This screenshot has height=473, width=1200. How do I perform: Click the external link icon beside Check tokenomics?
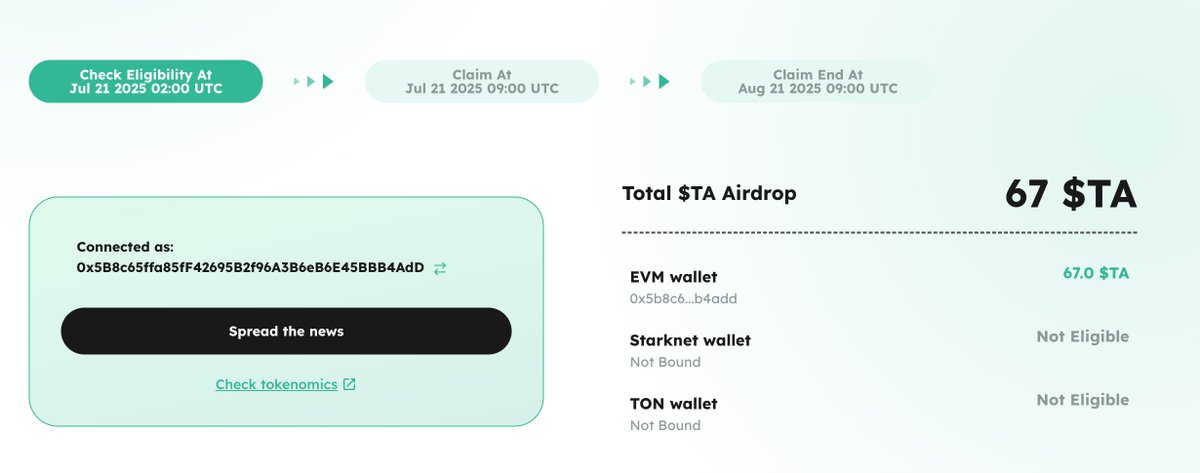click(349, 384)
